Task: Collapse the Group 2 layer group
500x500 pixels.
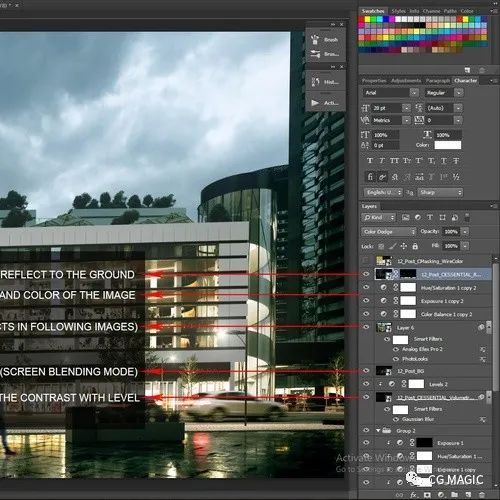Action: tap(378, 431)
